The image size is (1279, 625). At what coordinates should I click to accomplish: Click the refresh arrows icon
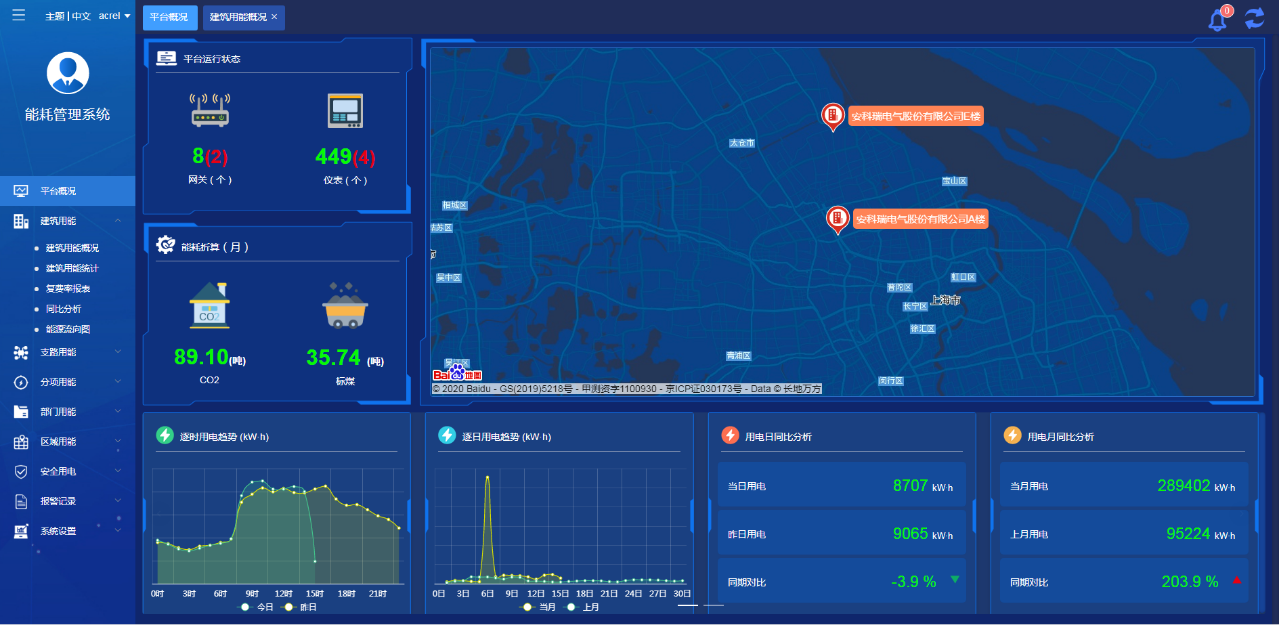1254,18
